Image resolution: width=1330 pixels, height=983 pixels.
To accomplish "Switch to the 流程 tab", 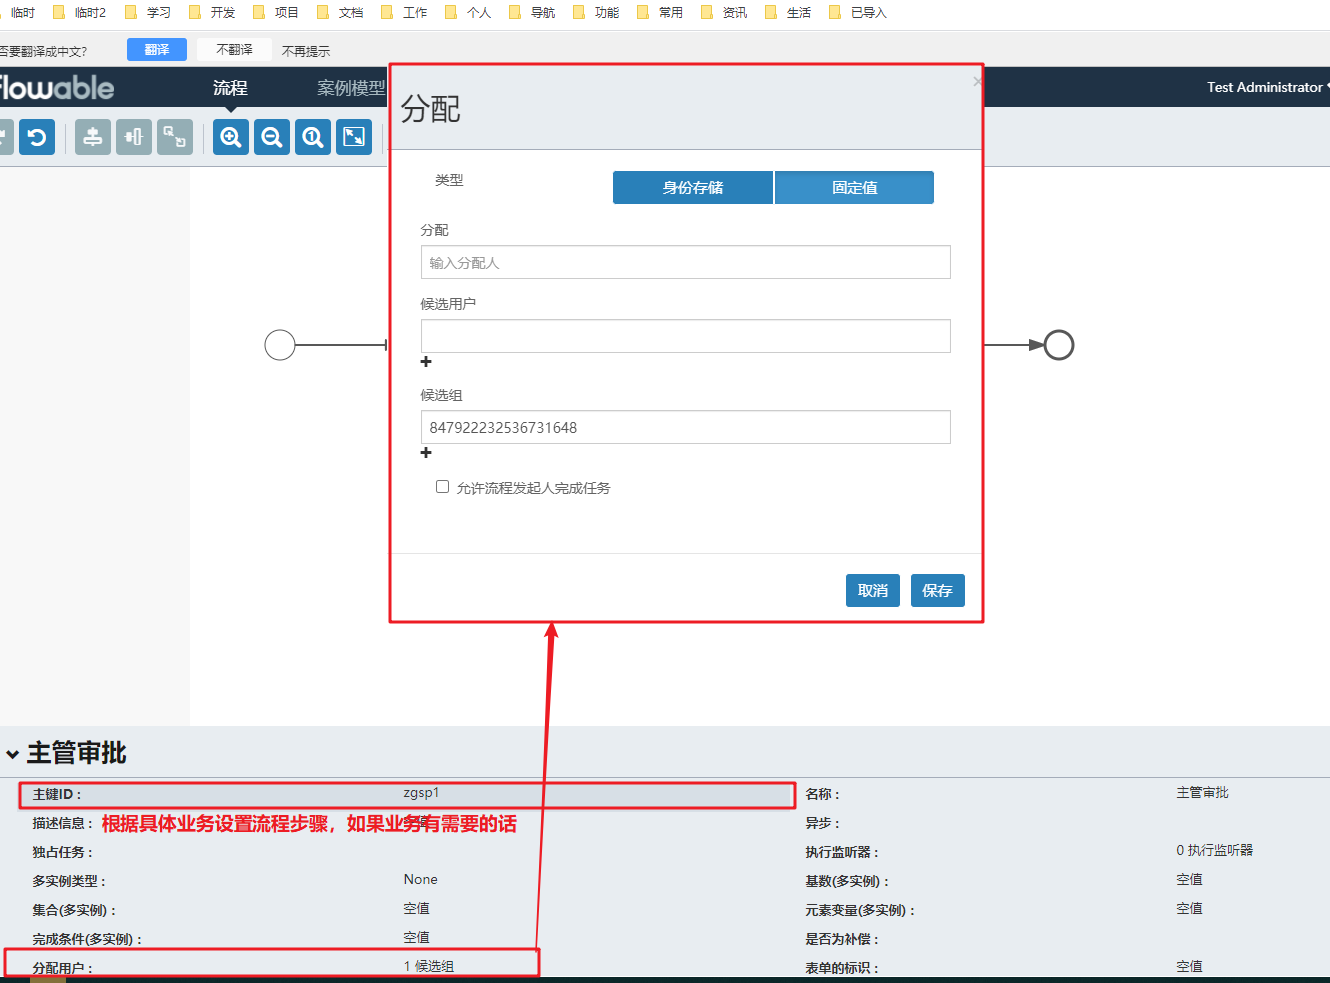I will [x=230, y=88].
